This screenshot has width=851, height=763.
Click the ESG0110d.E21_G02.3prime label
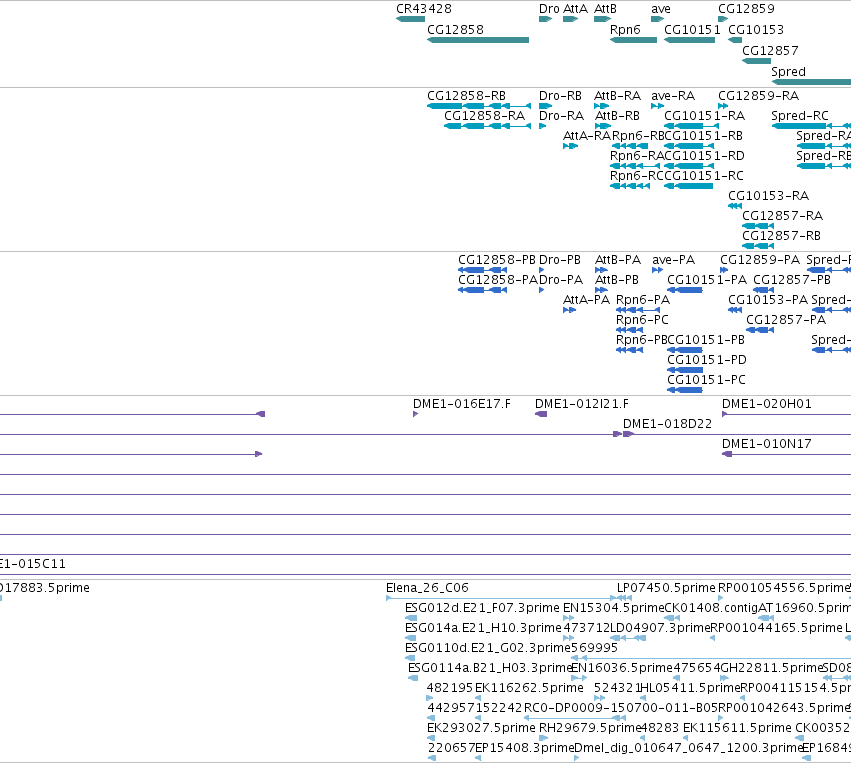[488, 648]
